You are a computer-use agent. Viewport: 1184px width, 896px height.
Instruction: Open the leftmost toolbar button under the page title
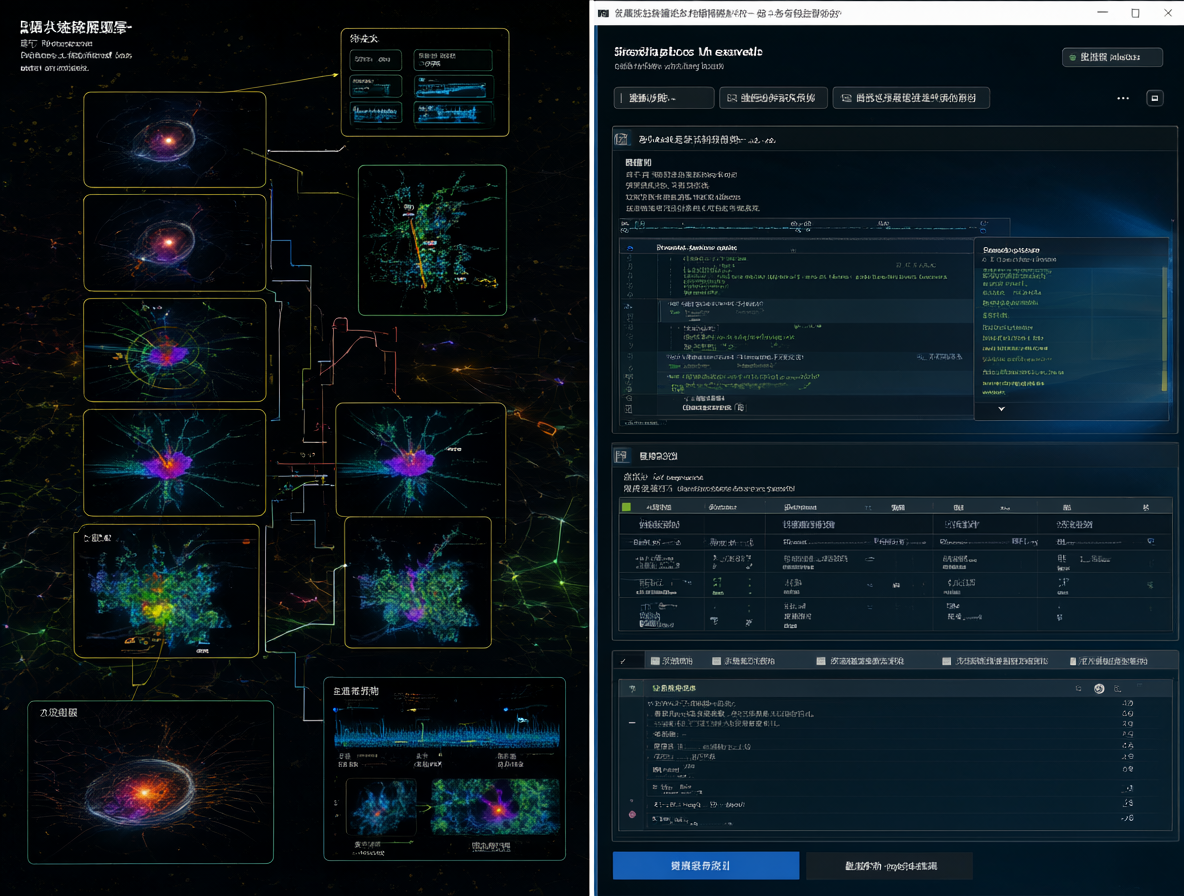664,98
